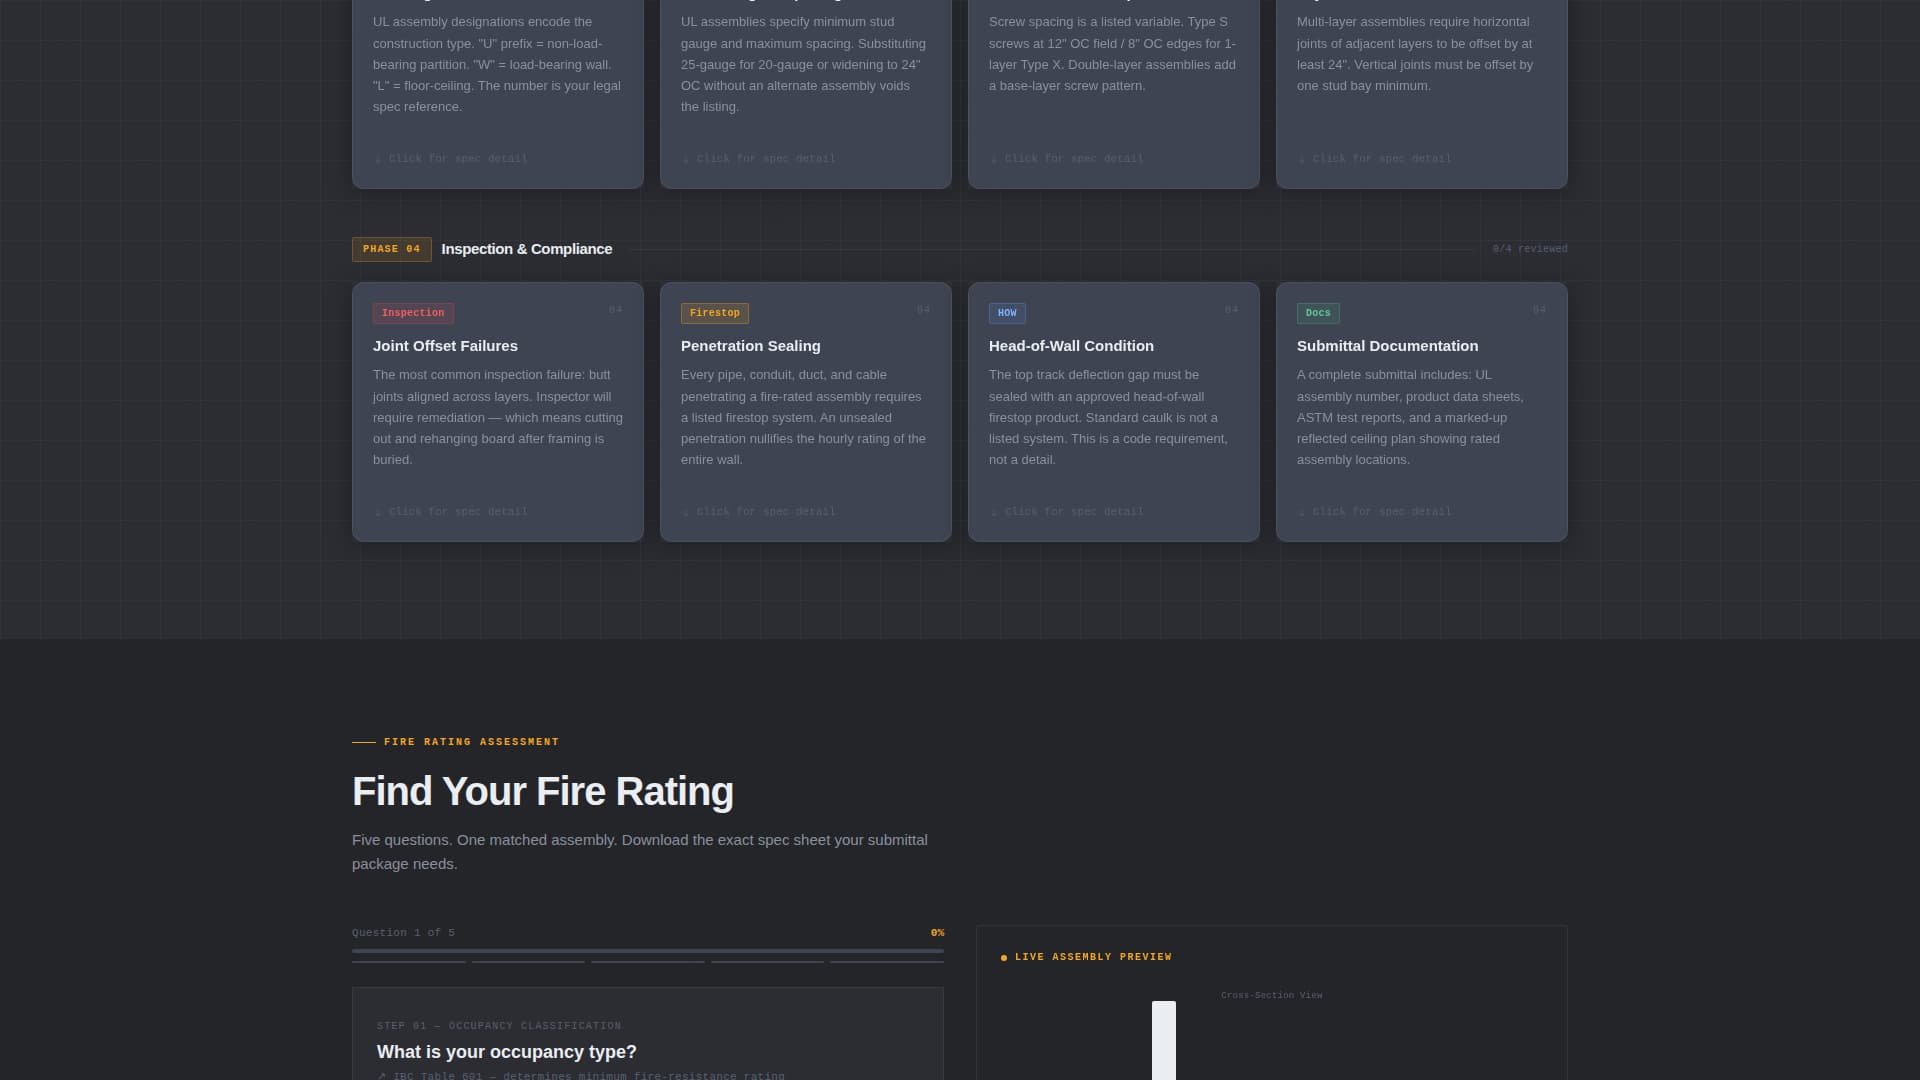The width and height of the screenshot is (1920, 1080).
Task: Click the 'Five questions. One matched assembly' paragraph
Action: 640,852
